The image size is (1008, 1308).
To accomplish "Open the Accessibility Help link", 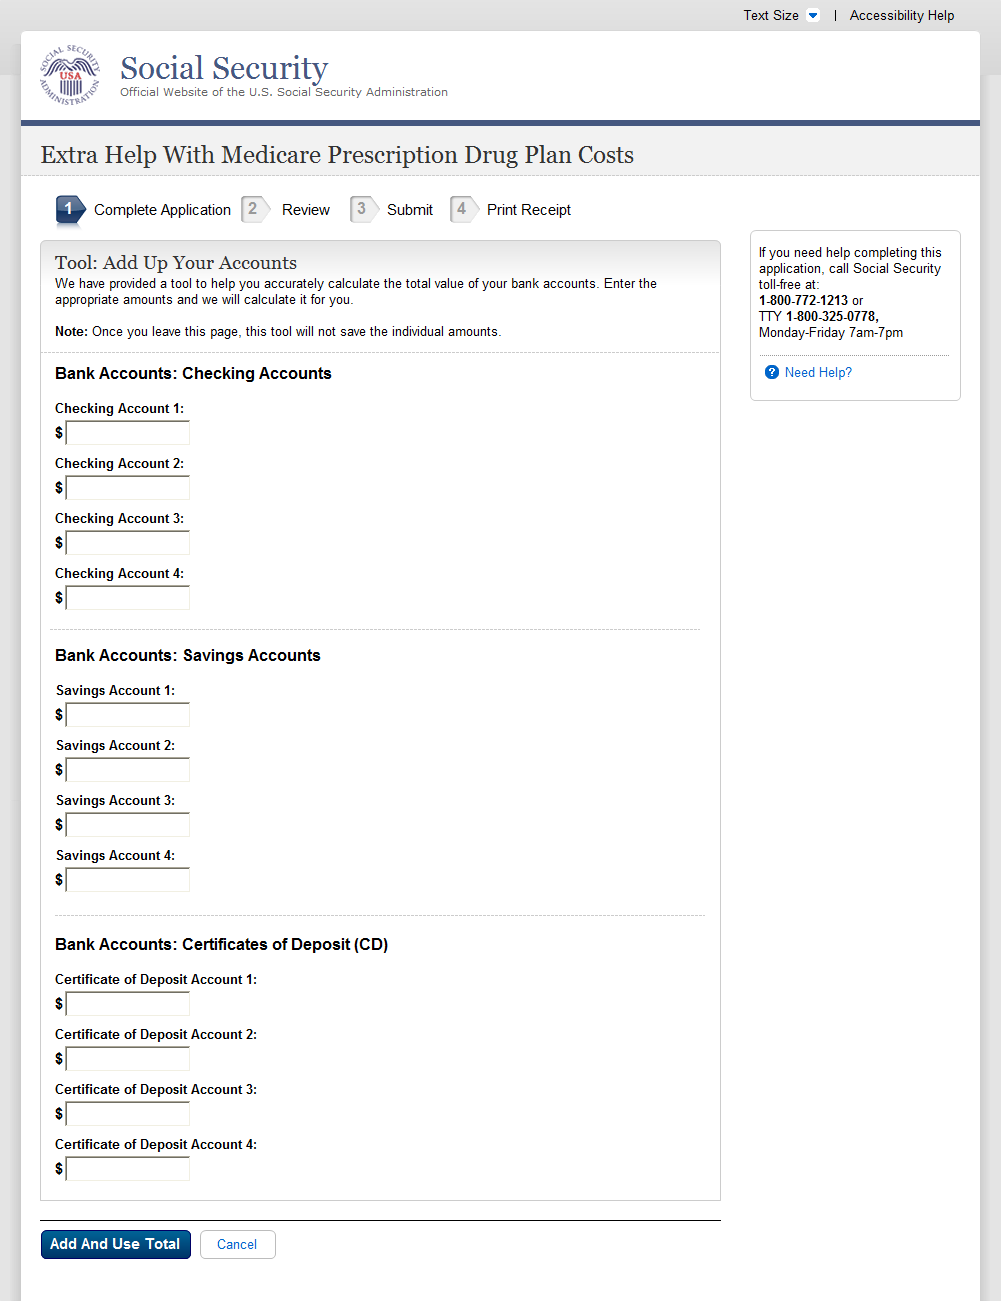I will 901,15.
